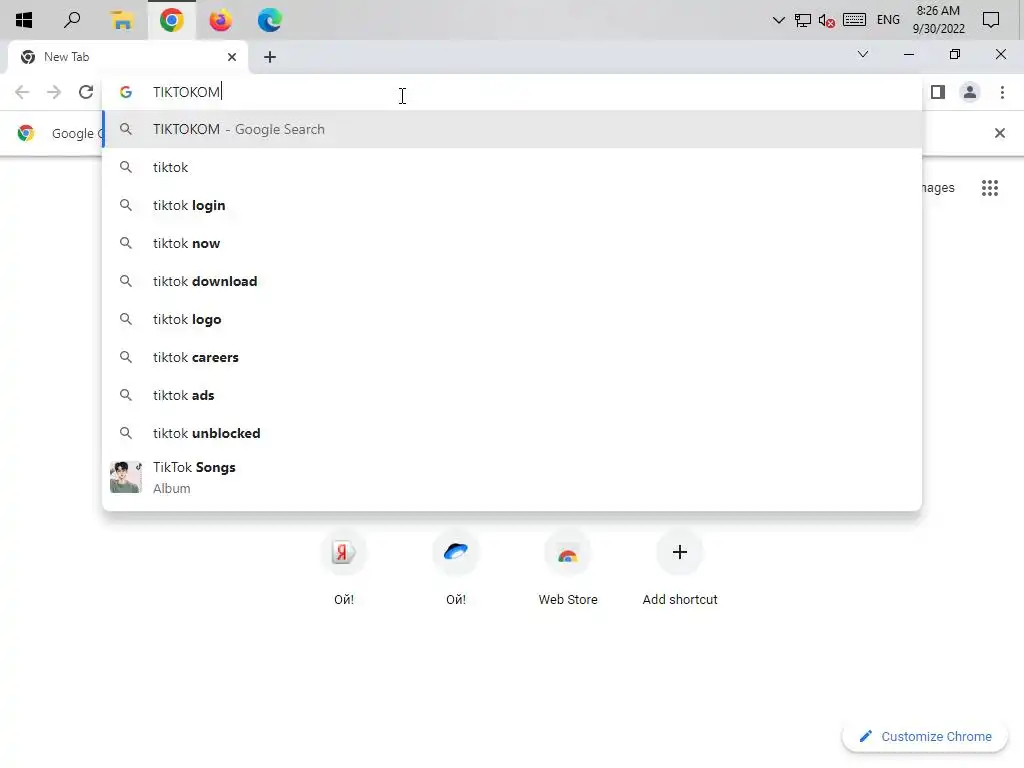The image size is (1024, 768).
Task: Click the Chrome logo in the infobar
Action: pos(26,133)
